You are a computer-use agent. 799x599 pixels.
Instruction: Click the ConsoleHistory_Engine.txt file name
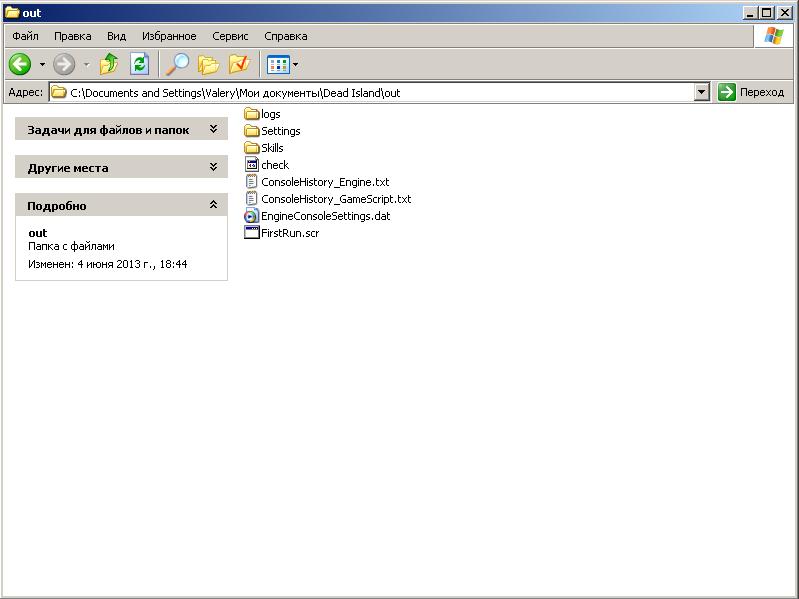tap(325, 182)
